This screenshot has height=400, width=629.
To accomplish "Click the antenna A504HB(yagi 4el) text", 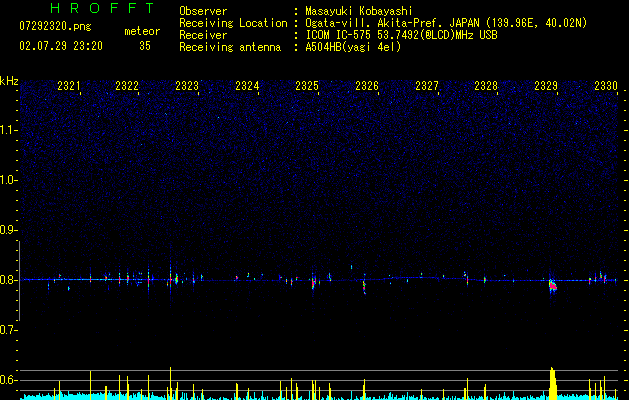I will [353, 47].
